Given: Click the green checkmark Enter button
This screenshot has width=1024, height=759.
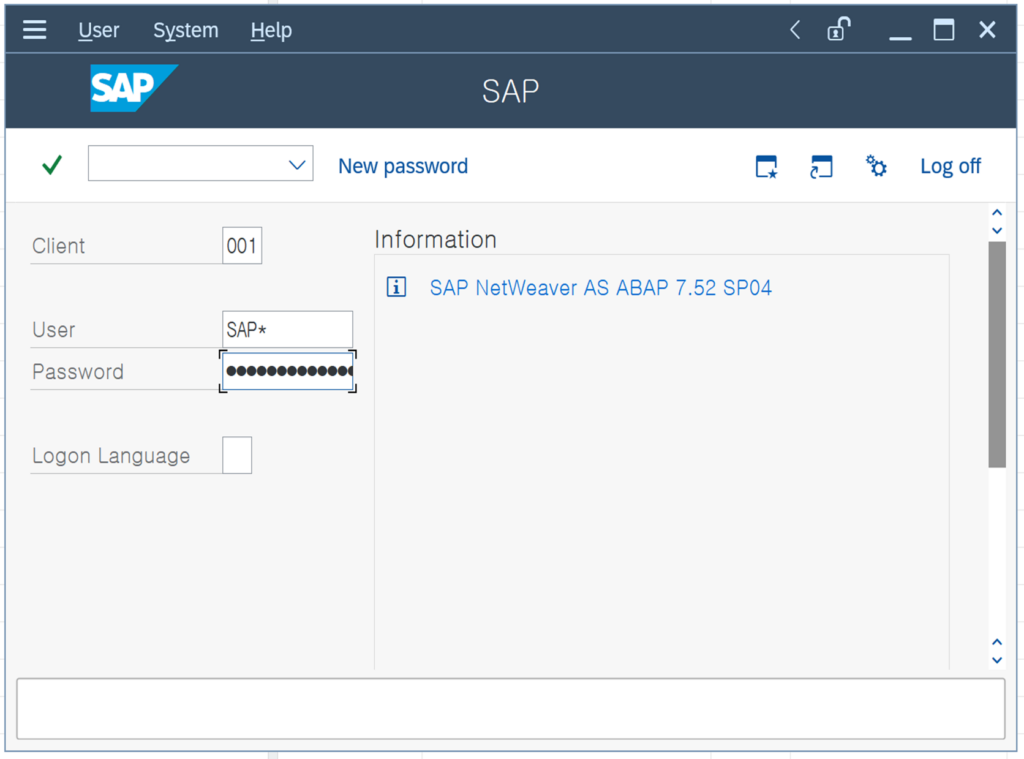Looking at the screenshot, I should click(52, 165).
